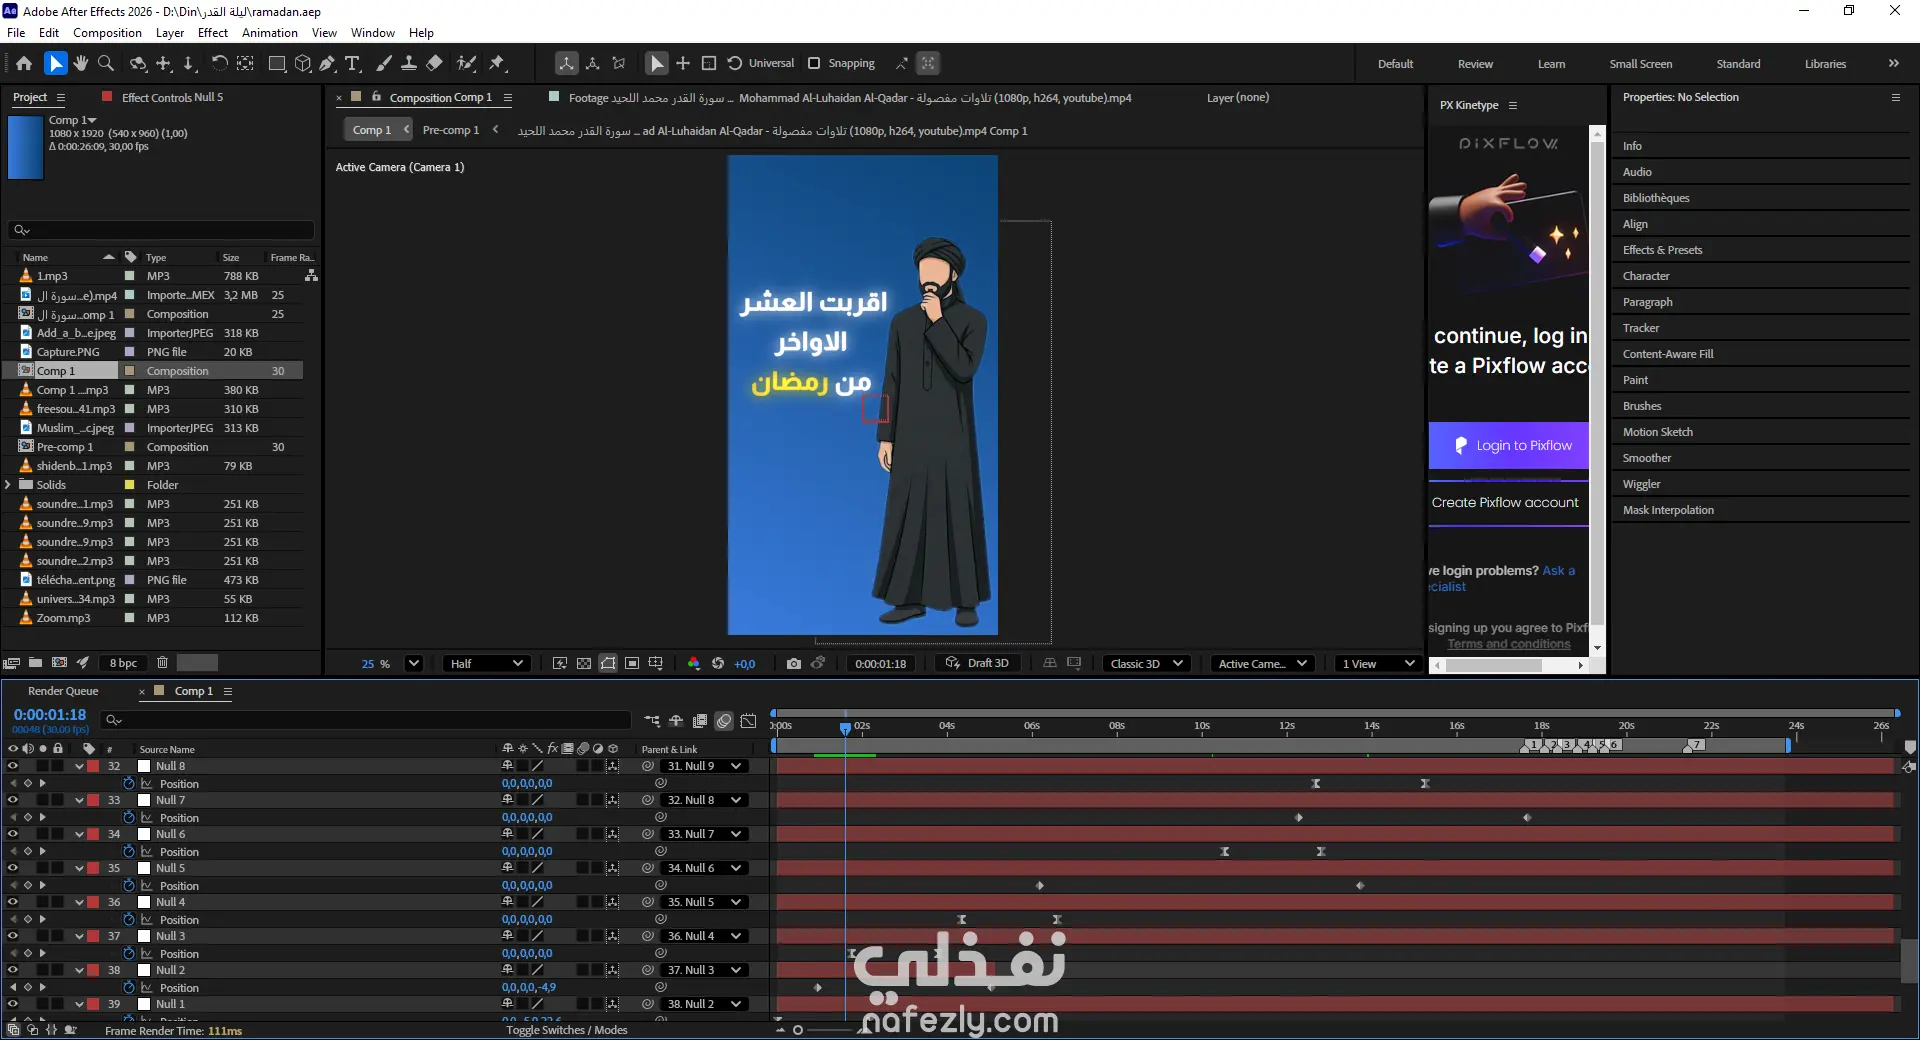Select the Rectangle shape tool
1920x1040 pixels.
coord(277,63)
